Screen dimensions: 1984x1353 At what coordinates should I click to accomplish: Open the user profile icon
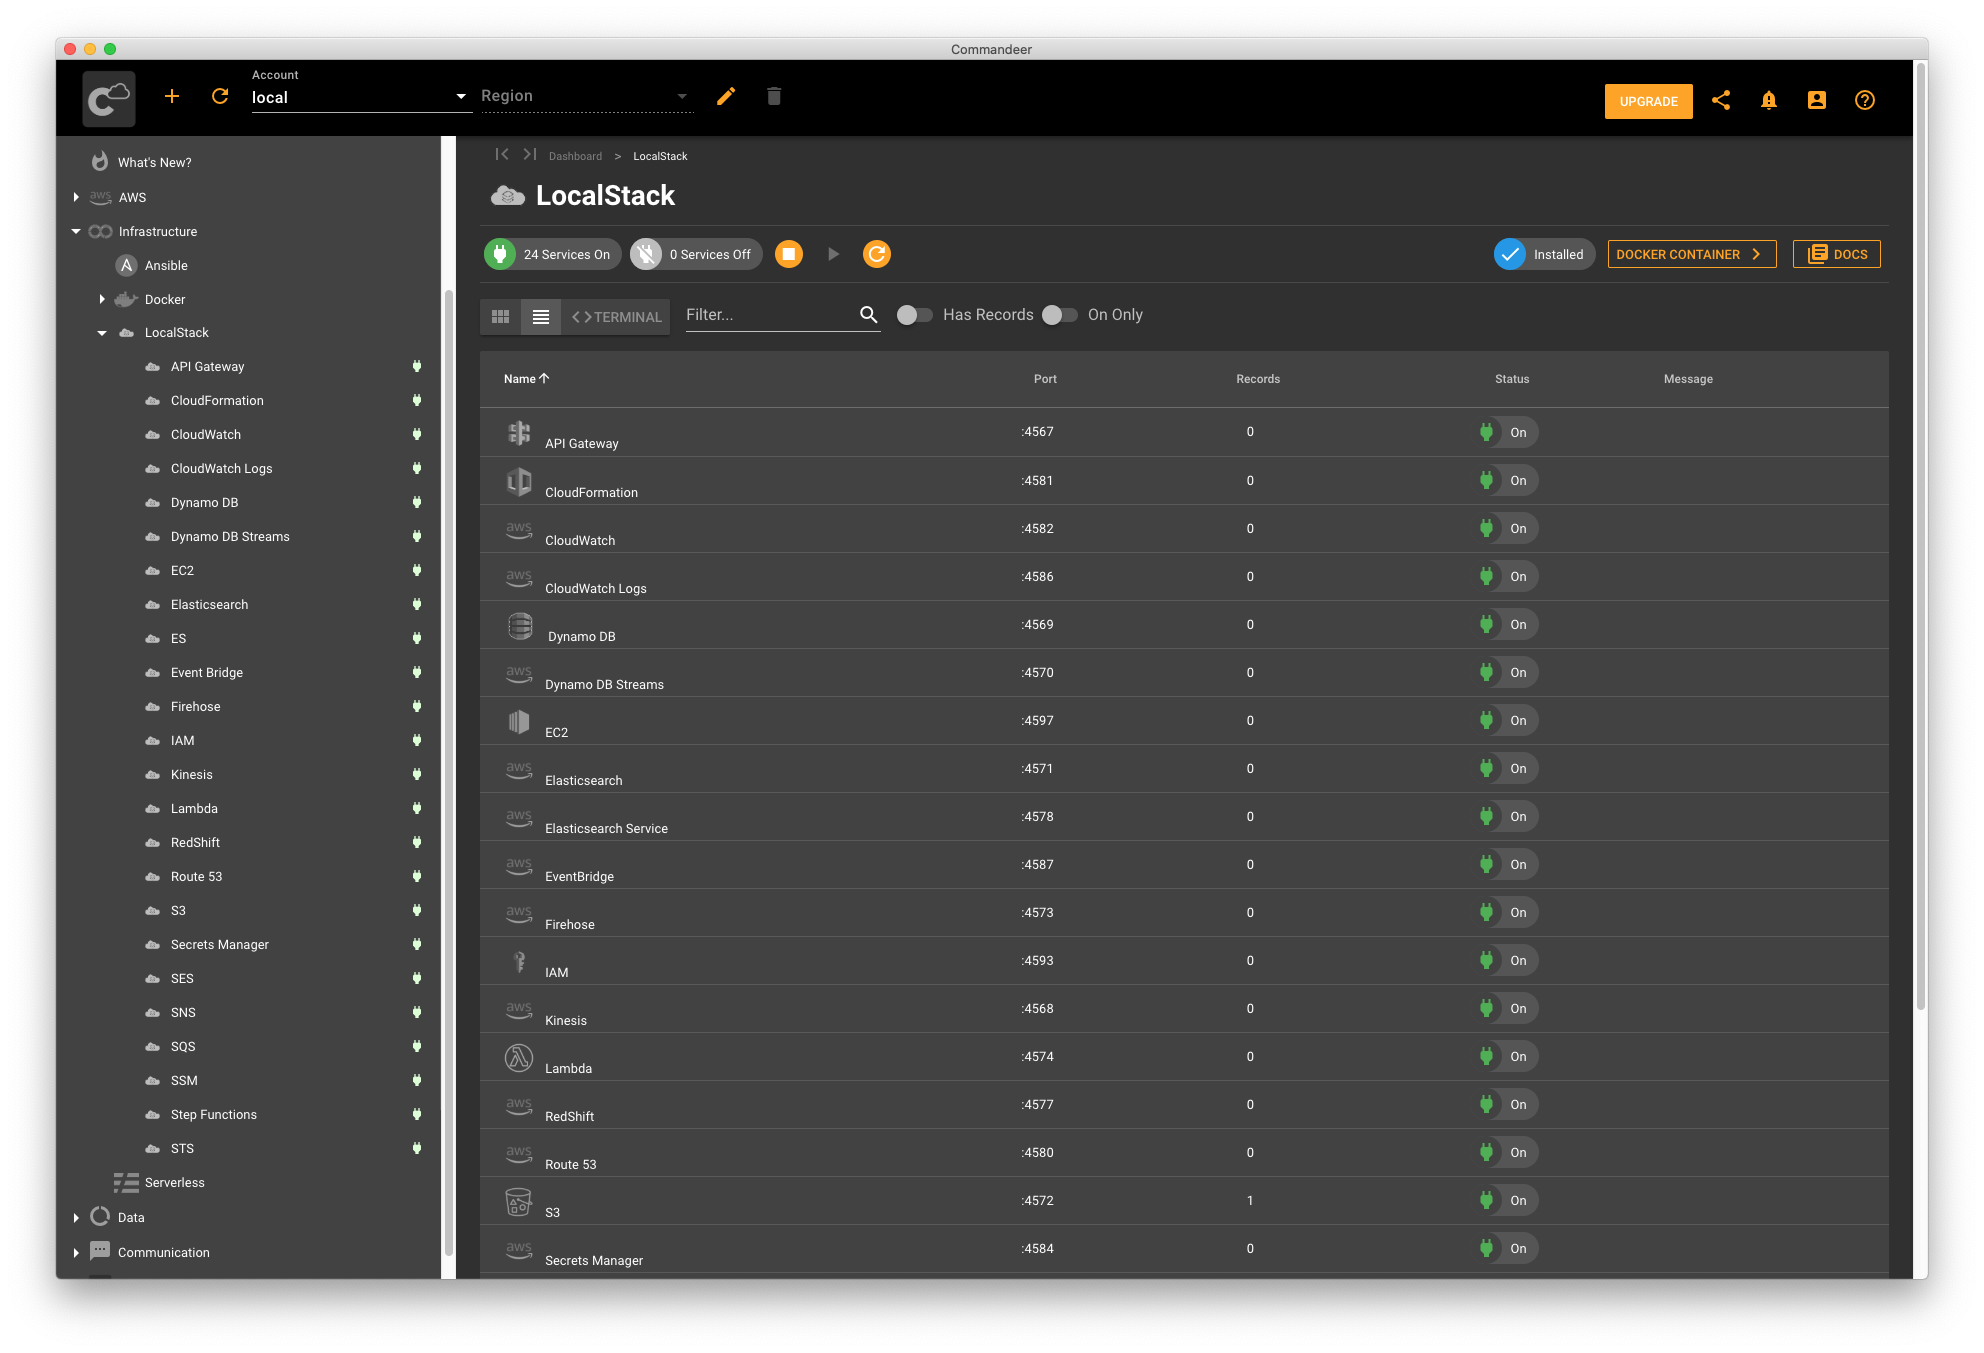1817,100
